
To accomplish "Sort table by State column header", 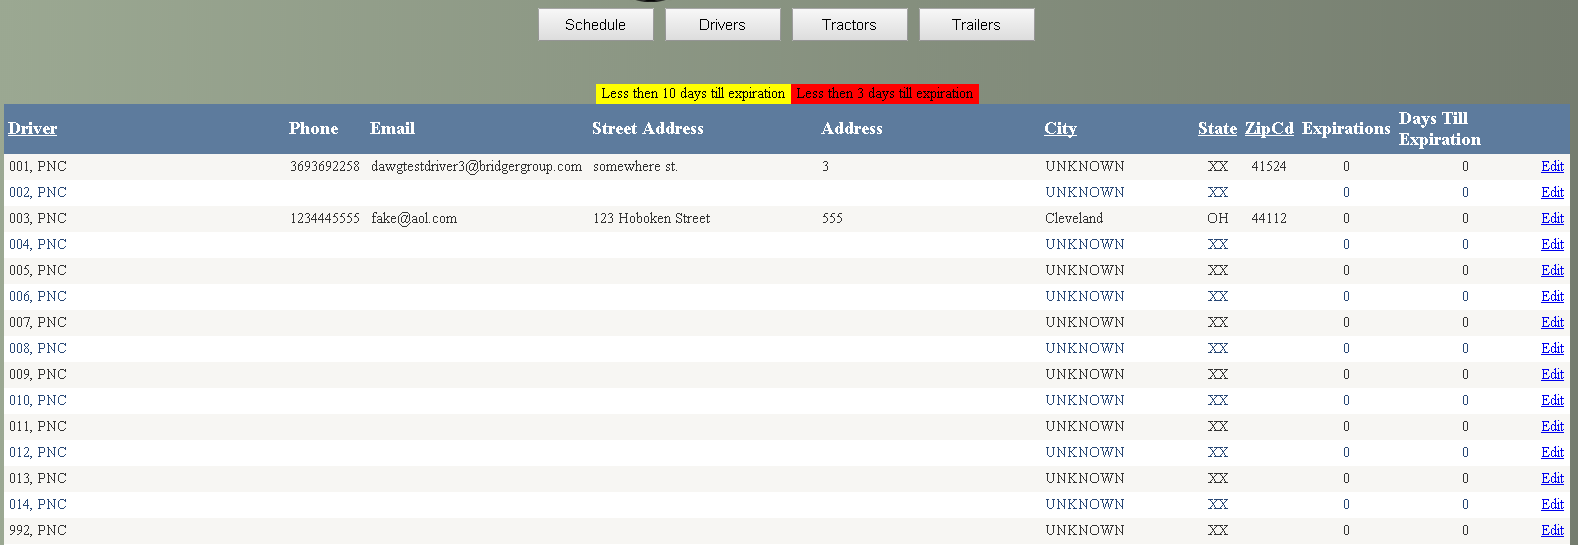I will 1217,128.
